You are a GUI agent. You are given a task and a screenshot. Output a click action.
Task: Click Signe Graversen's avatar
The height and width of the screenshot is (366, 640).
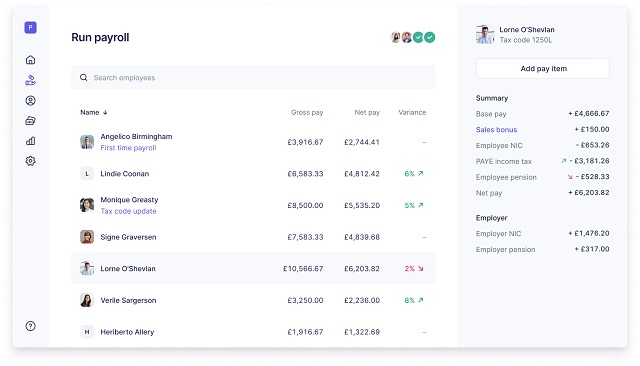(87, 237)
